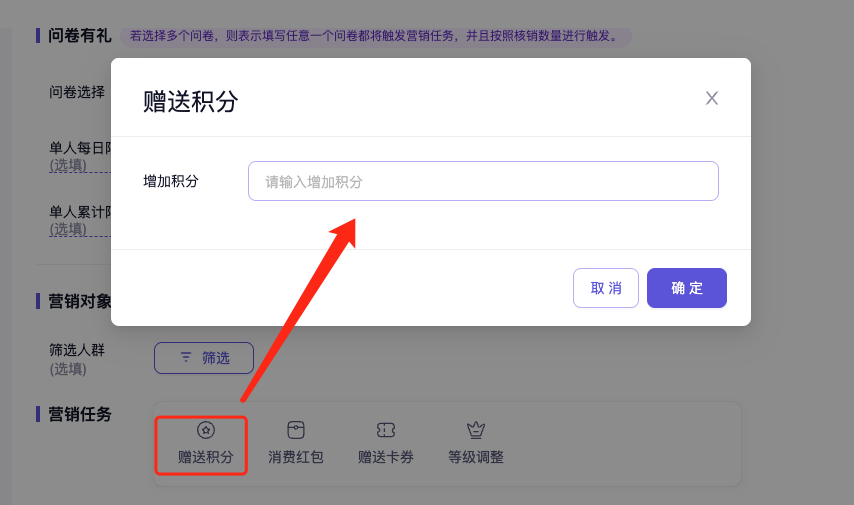Select the 营销任务 section heading
854x505 pixels.
coord(79,414)
